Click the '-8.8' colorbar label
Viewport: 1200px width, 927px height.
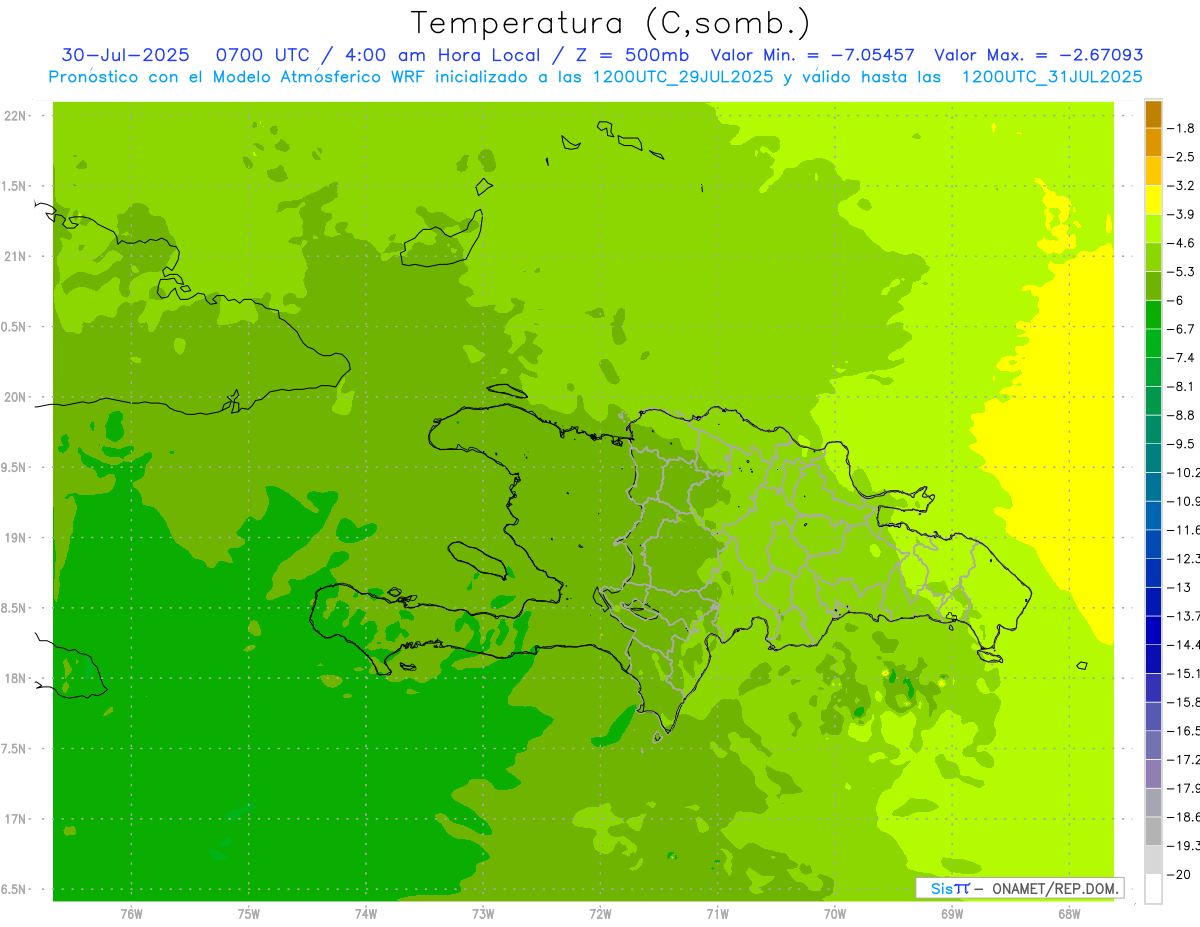(1182, 415)
